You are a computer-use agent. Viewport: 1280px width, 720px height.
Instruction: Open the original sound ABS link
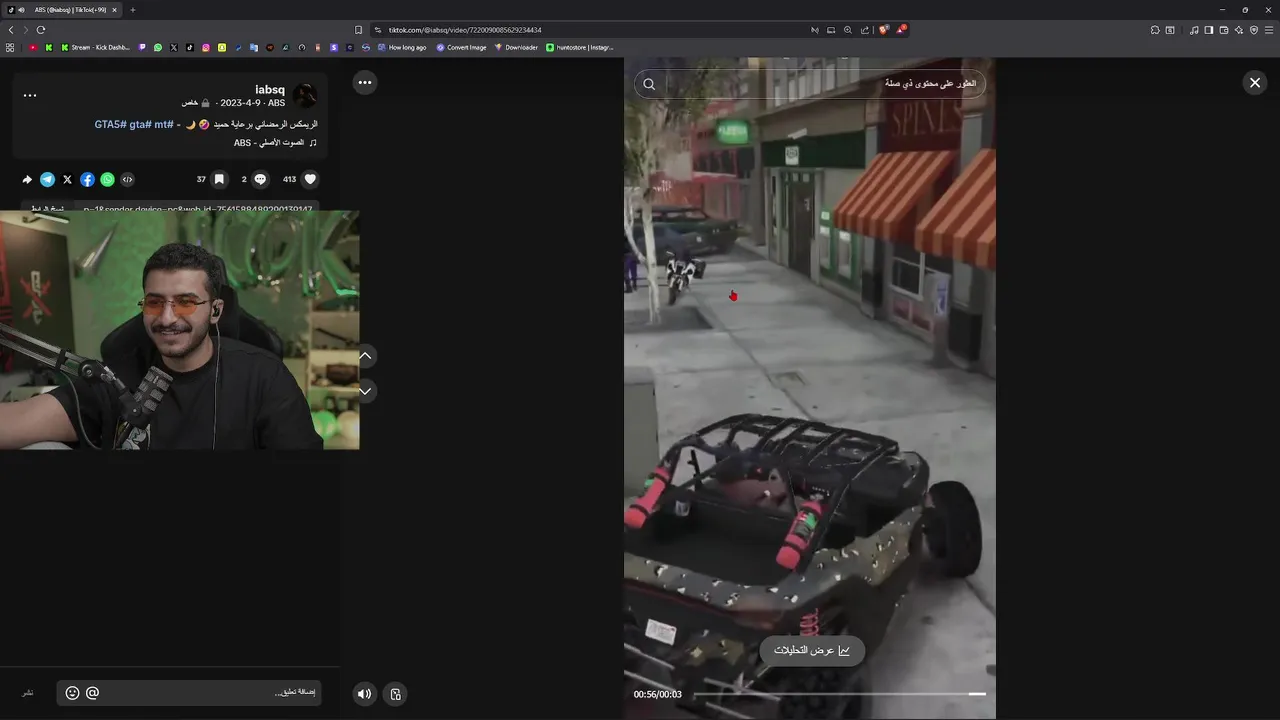pos(275,143)
